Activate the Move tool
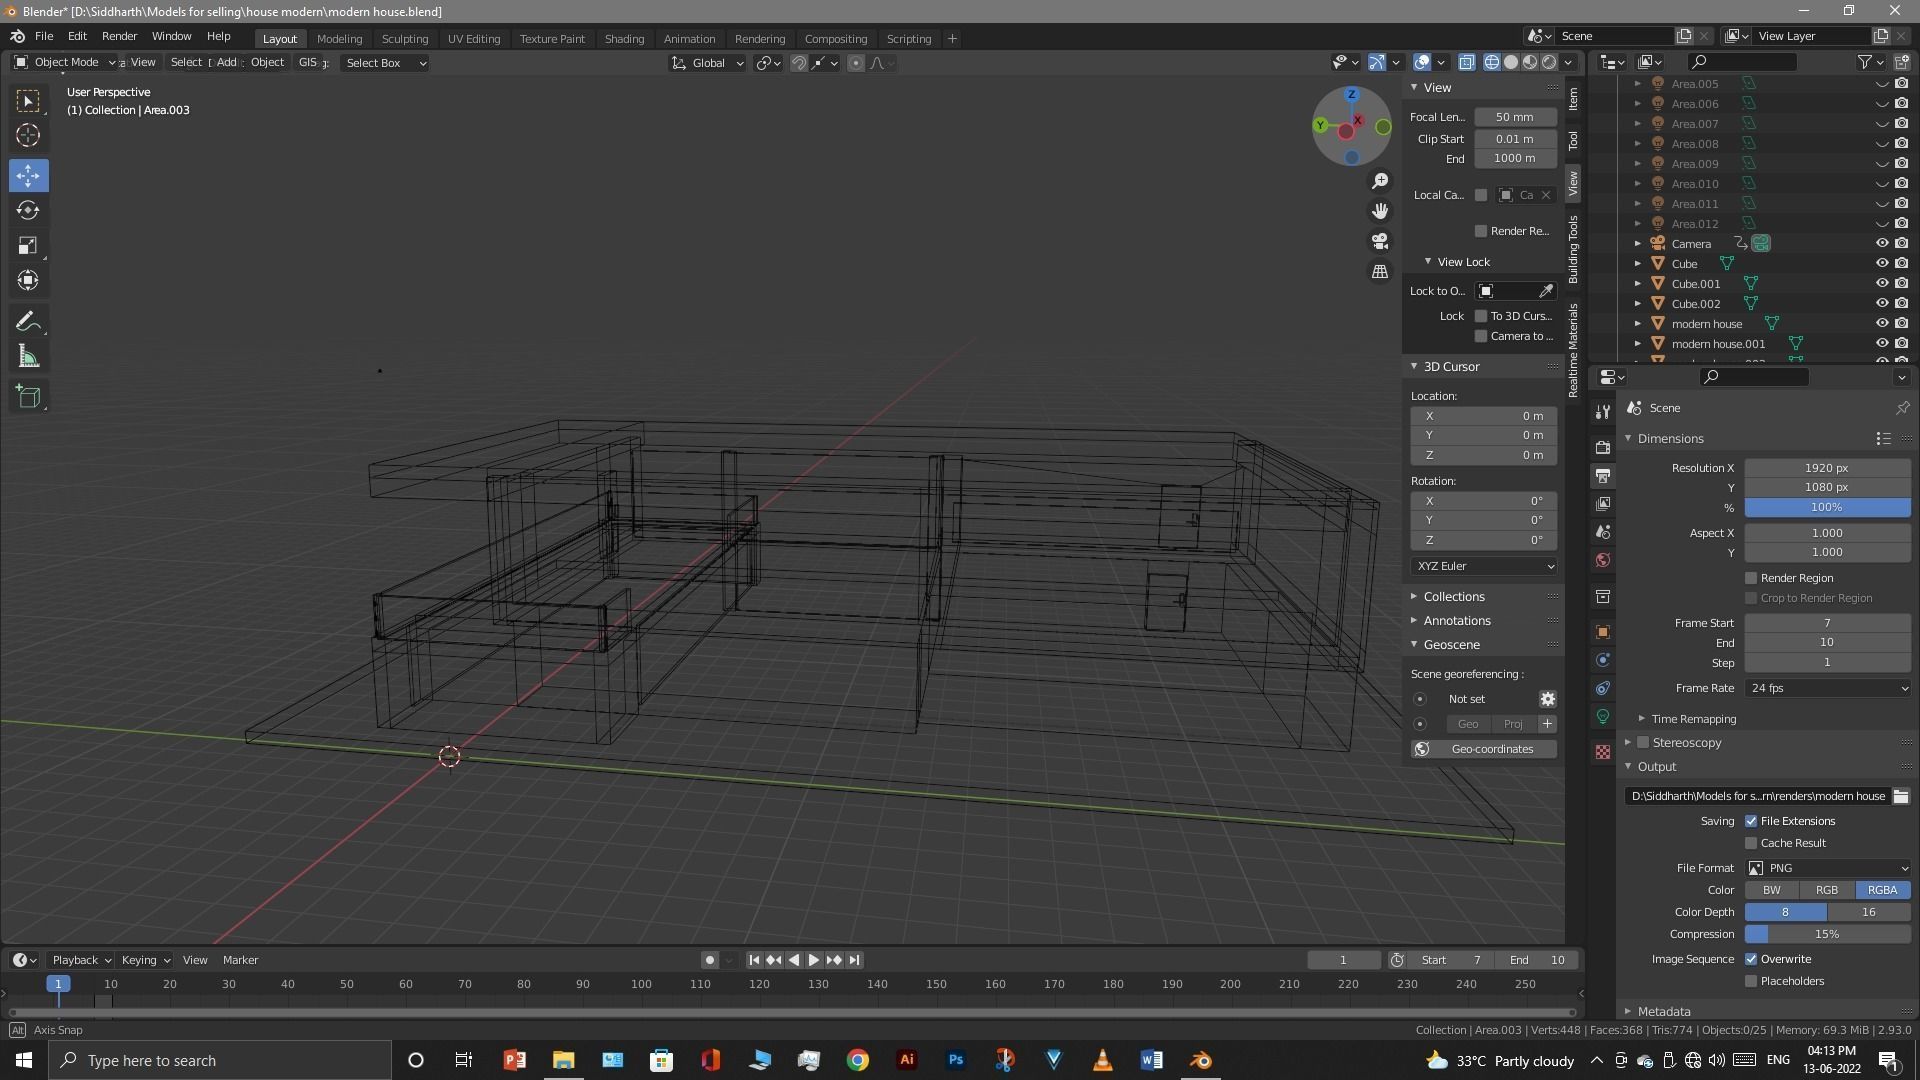The image size is (1920, 1080). pyautogui.click(x=28, y=175)
